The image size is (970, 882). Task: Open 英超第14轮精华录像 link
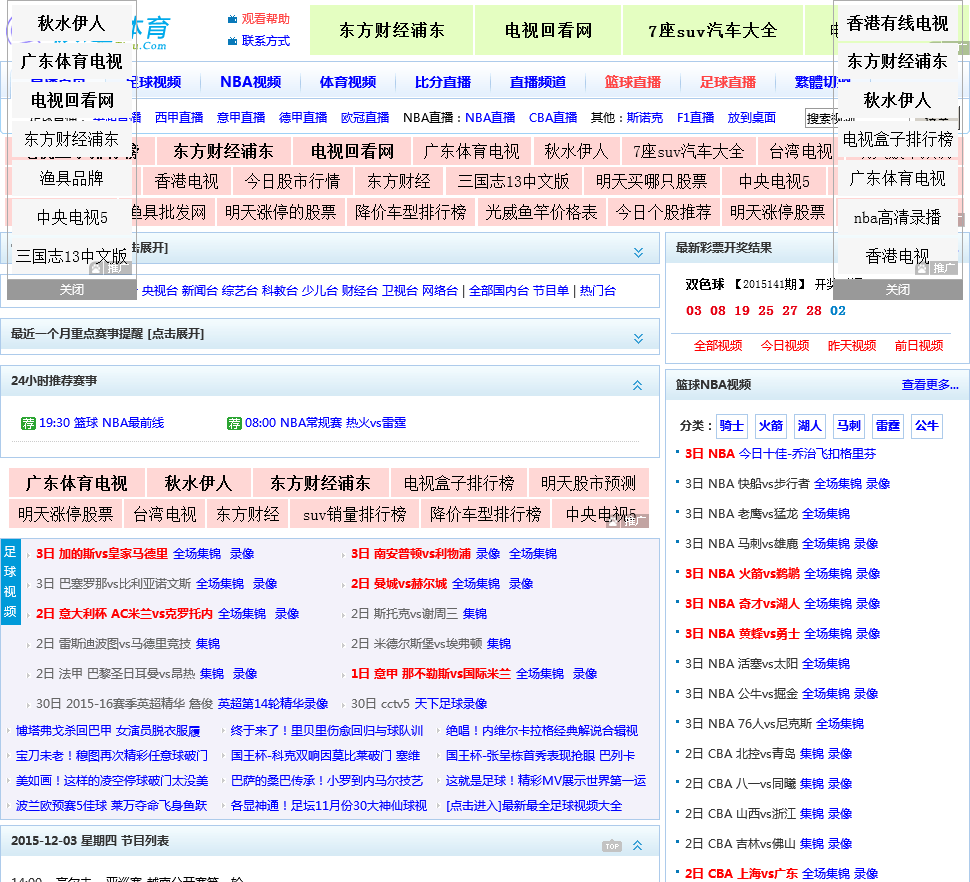[273, 704]
